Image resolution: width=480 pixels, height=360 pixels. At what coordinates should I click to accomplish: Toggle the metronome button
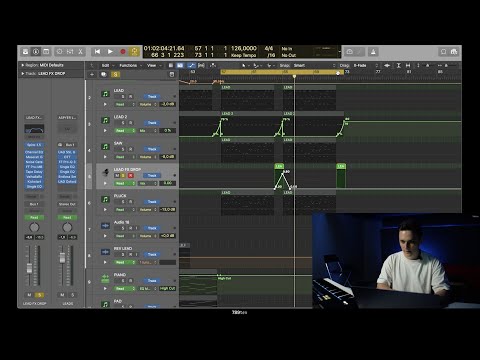click(x=373, y=52)
